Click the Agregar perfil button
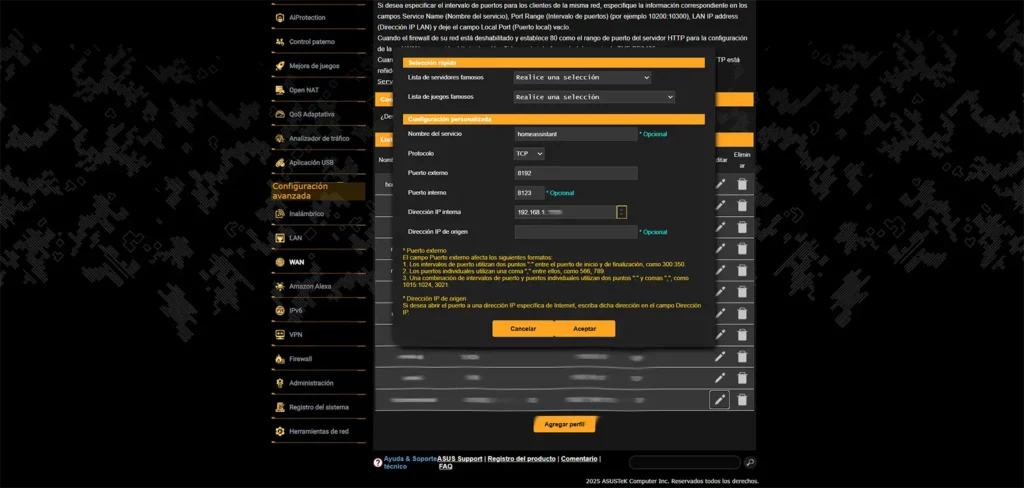The image size is (1024, 488). [564, 425]
